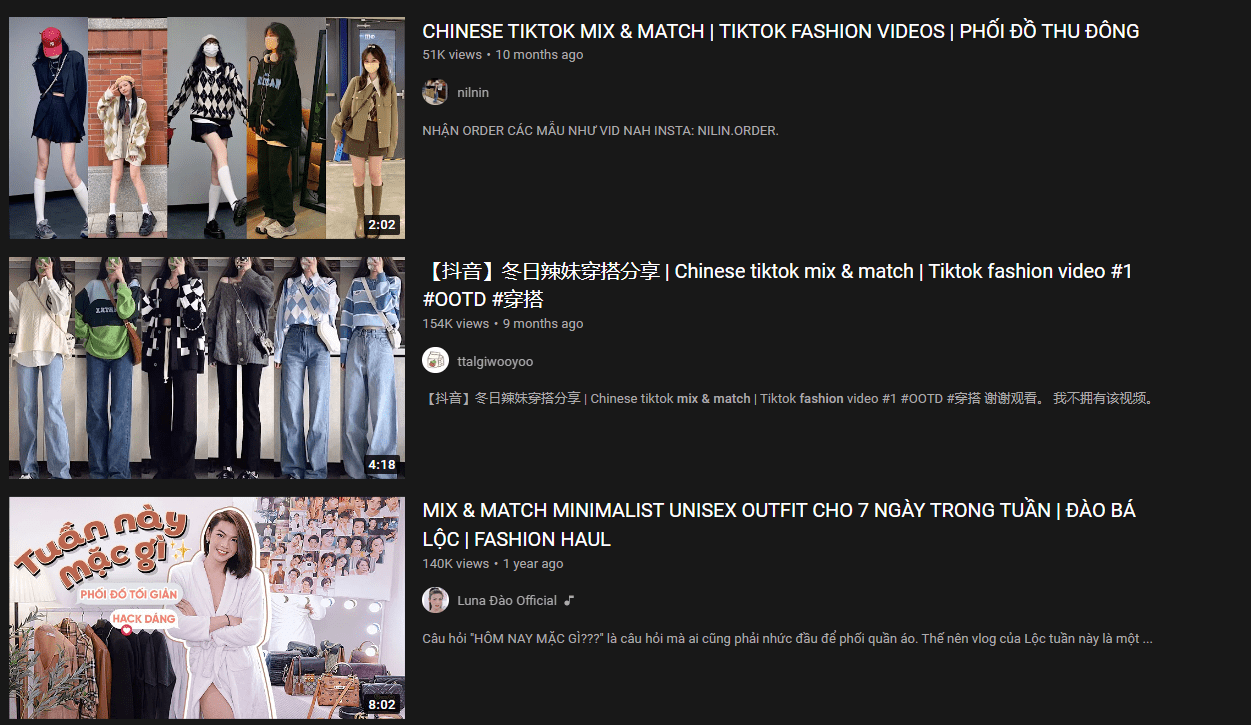Click the 154K views • 9 months ago text
1251x725 pixels.
point(503,324)
